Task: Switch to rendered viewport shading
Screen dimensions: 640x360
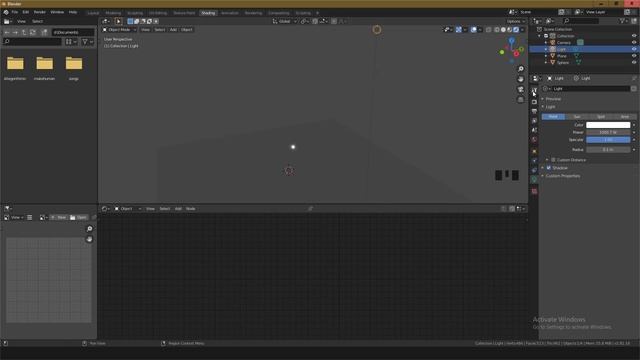Action: tap(516, 30)
